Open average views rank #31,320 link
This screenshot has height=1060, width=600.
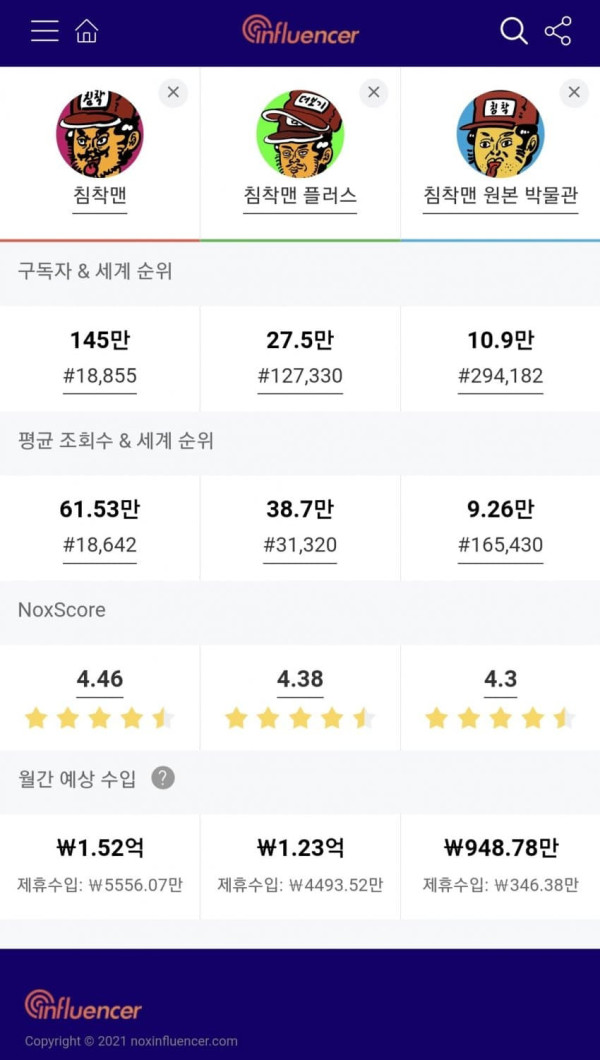[300, 545]
